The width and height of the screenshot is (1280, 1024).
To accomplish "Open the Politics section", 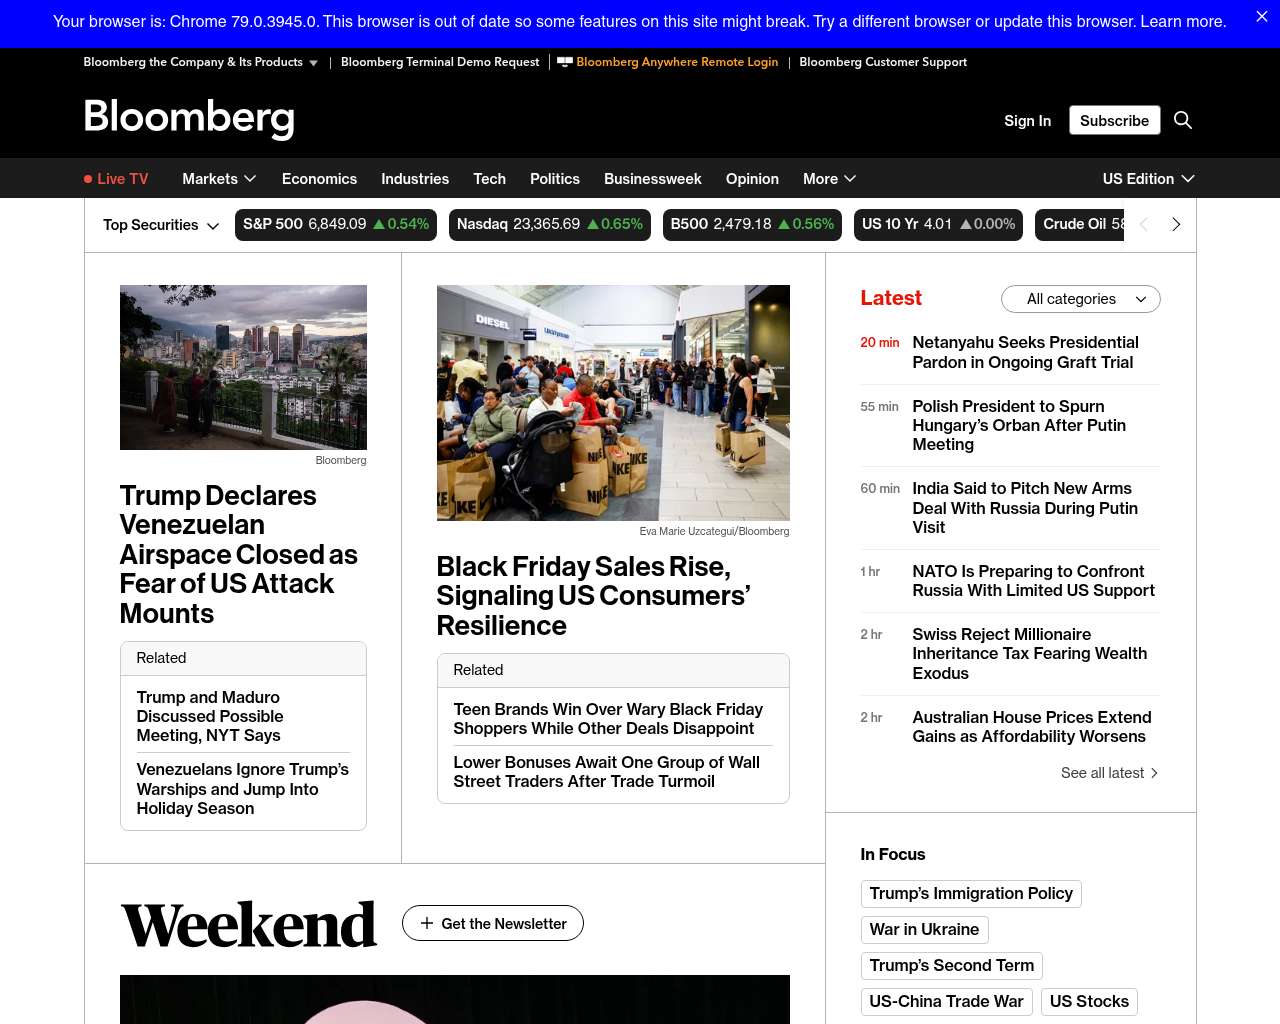I will point(555,179).
